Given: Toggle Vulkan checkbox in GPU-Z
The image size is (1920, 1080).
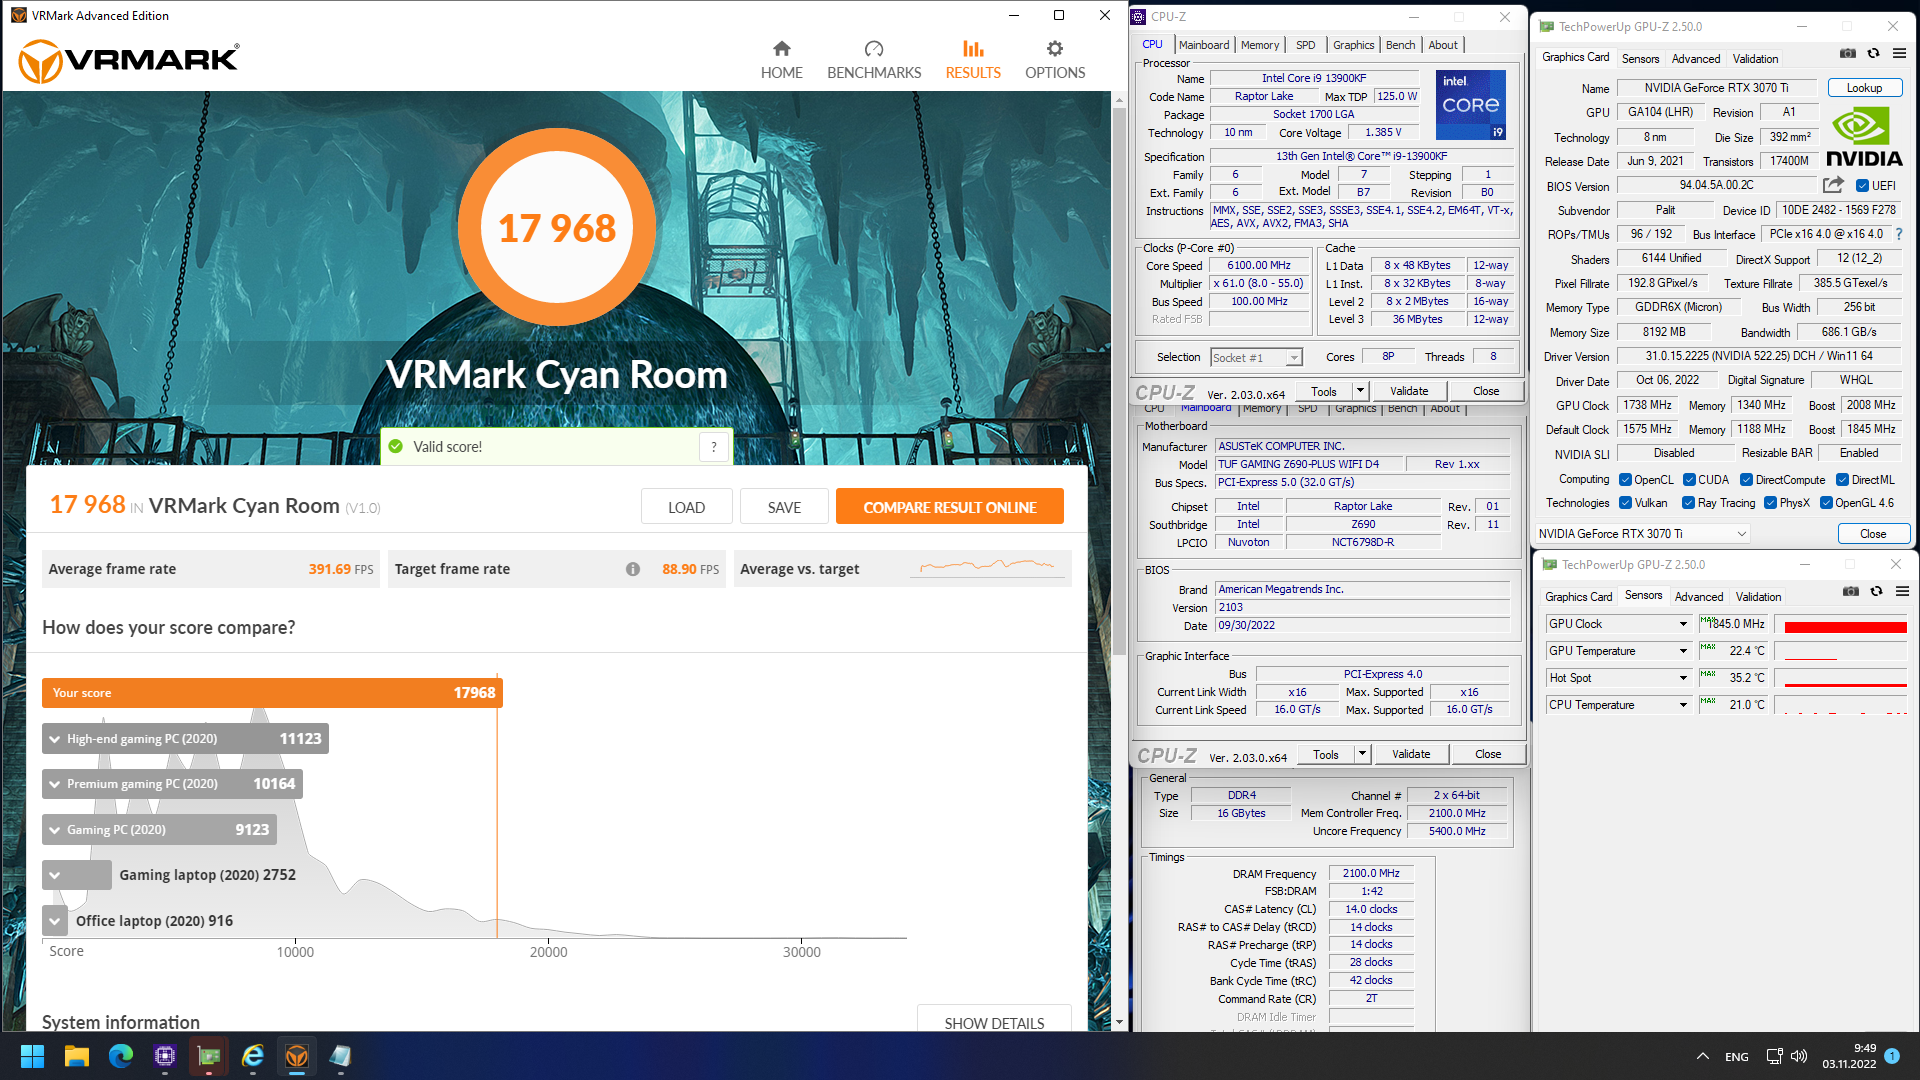Looking at the screenshot, I should coord(1625,503).
